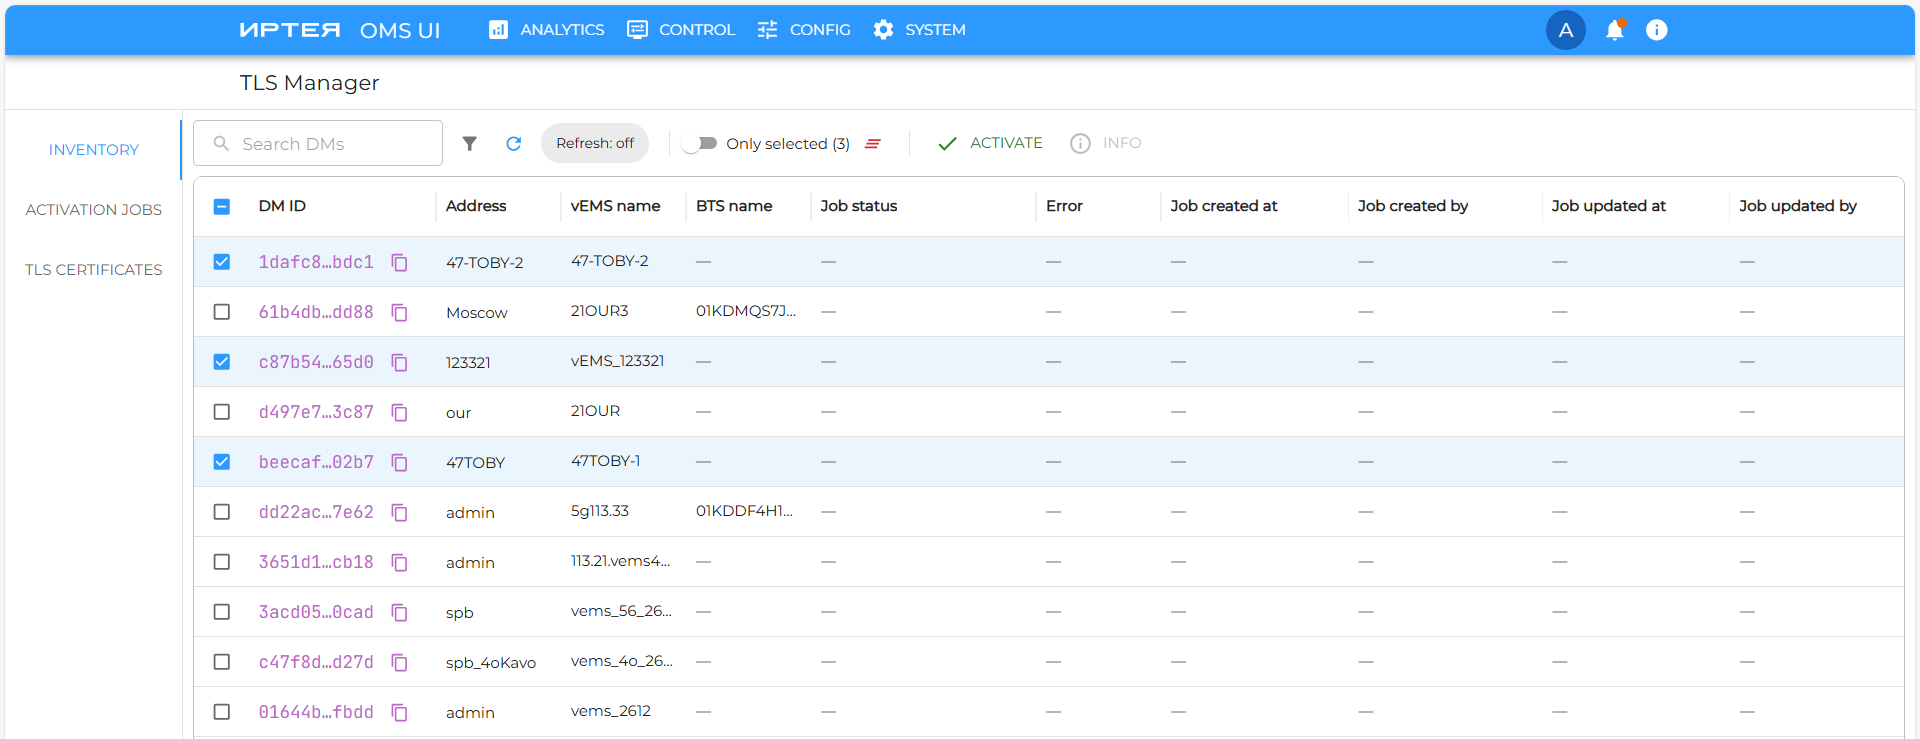Open the System menu
This screenshot has width=1920, height=739.
919,30
